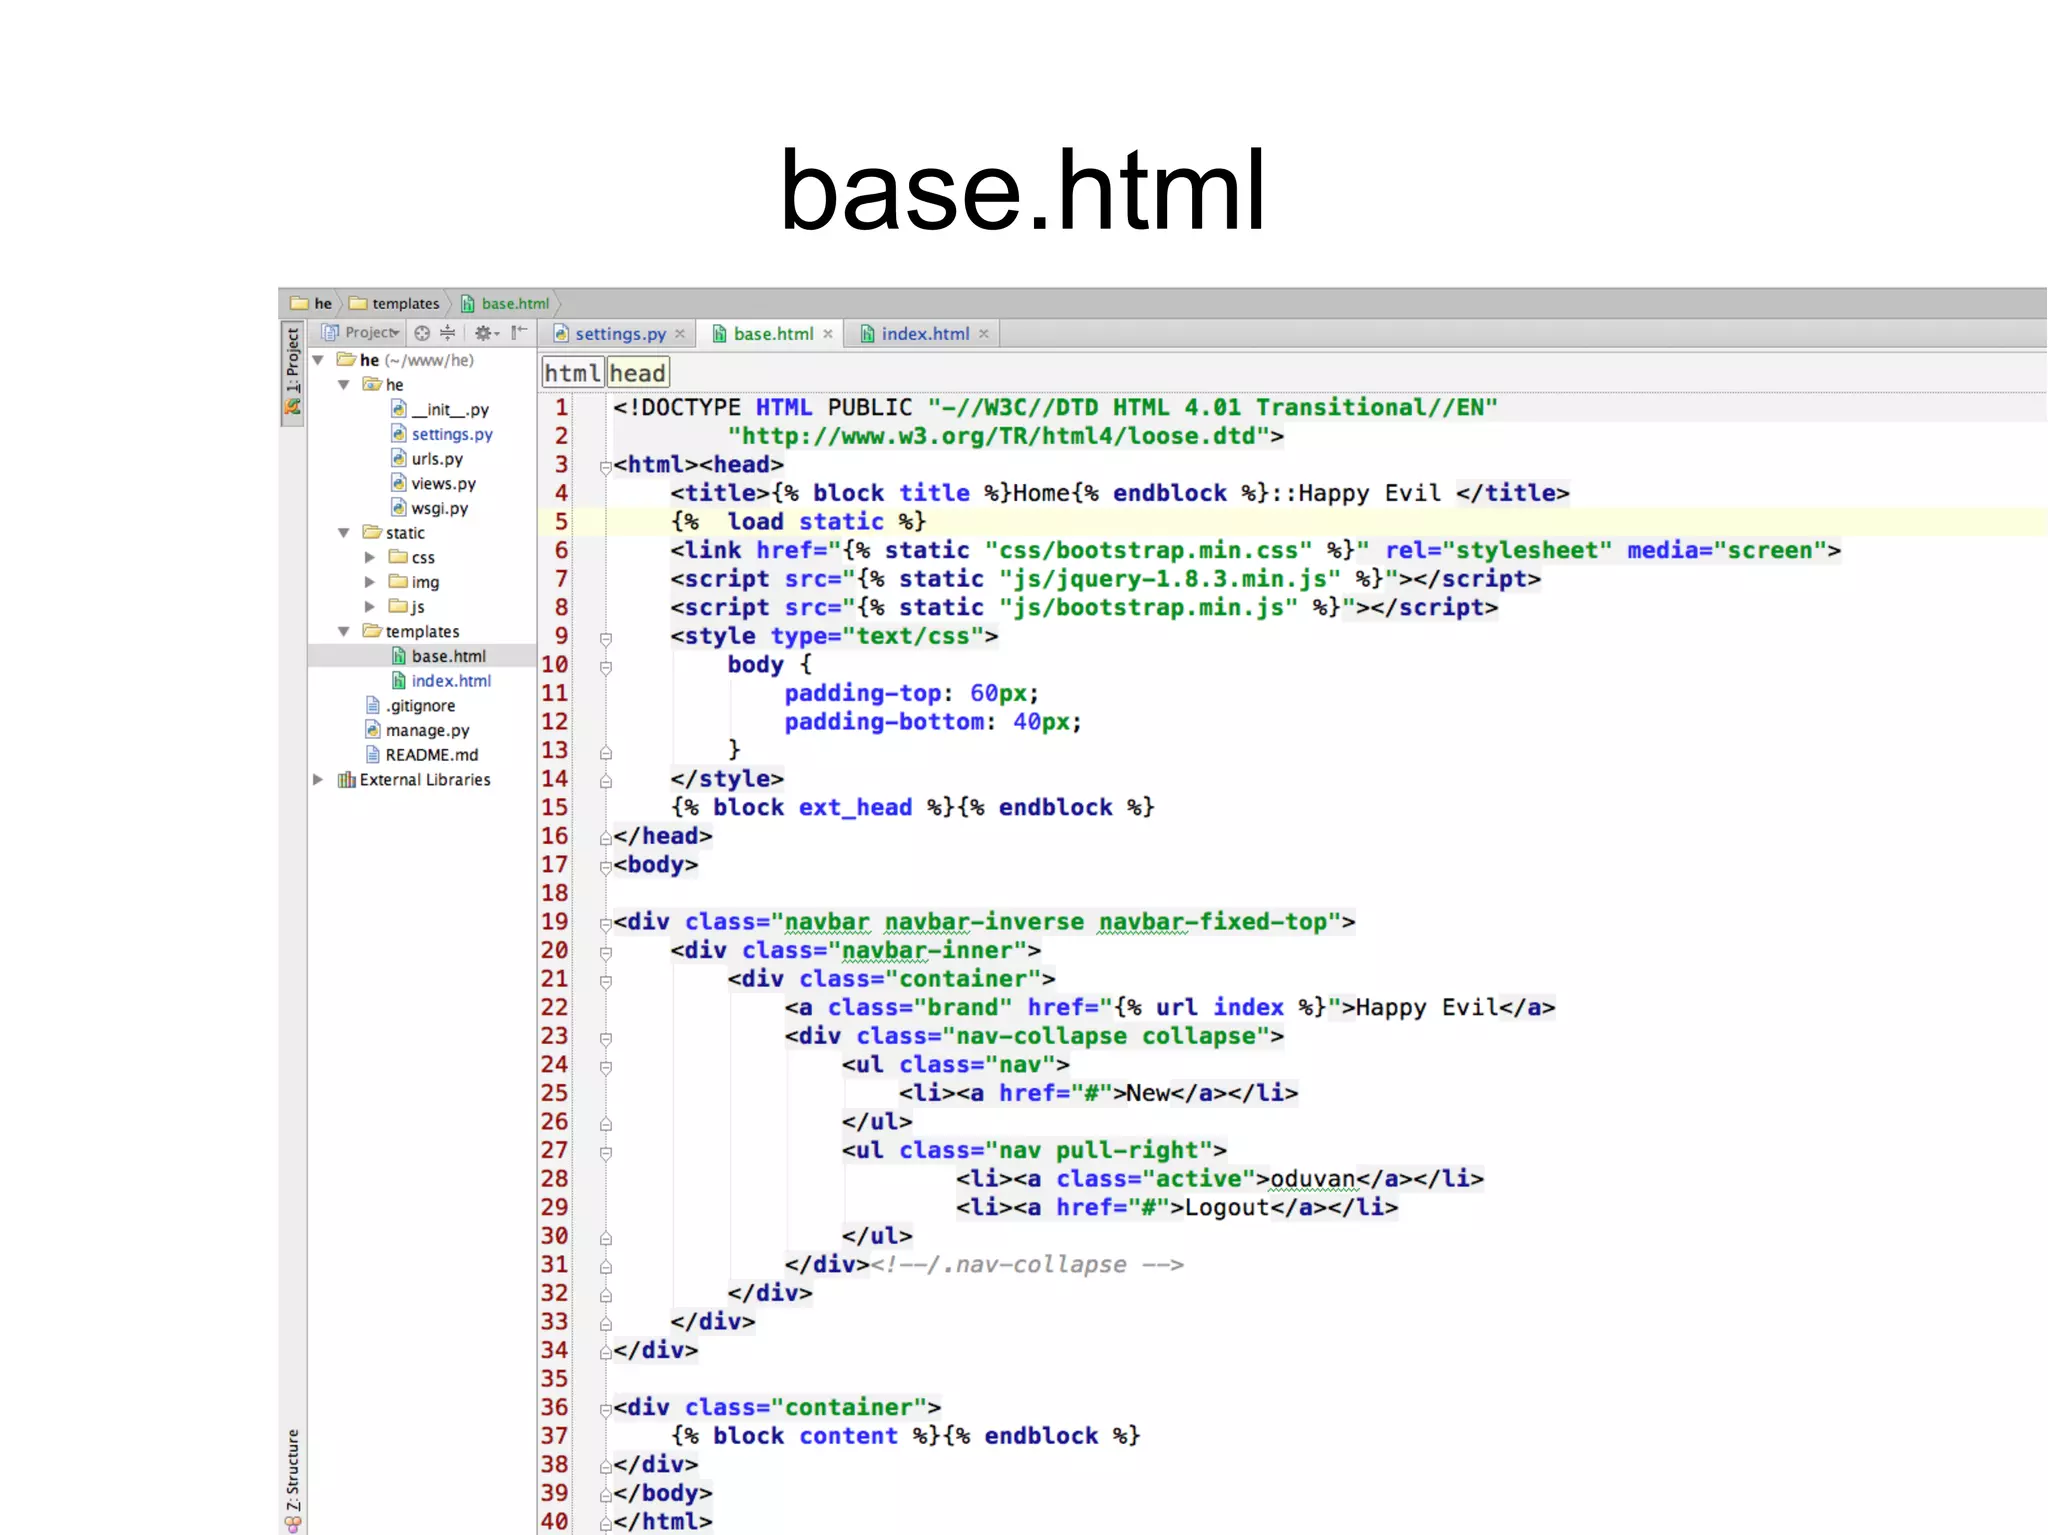The image size is (2048, 1535).
Task: Select wsgi.py in the project tree
Action: (x=439, y=508)
